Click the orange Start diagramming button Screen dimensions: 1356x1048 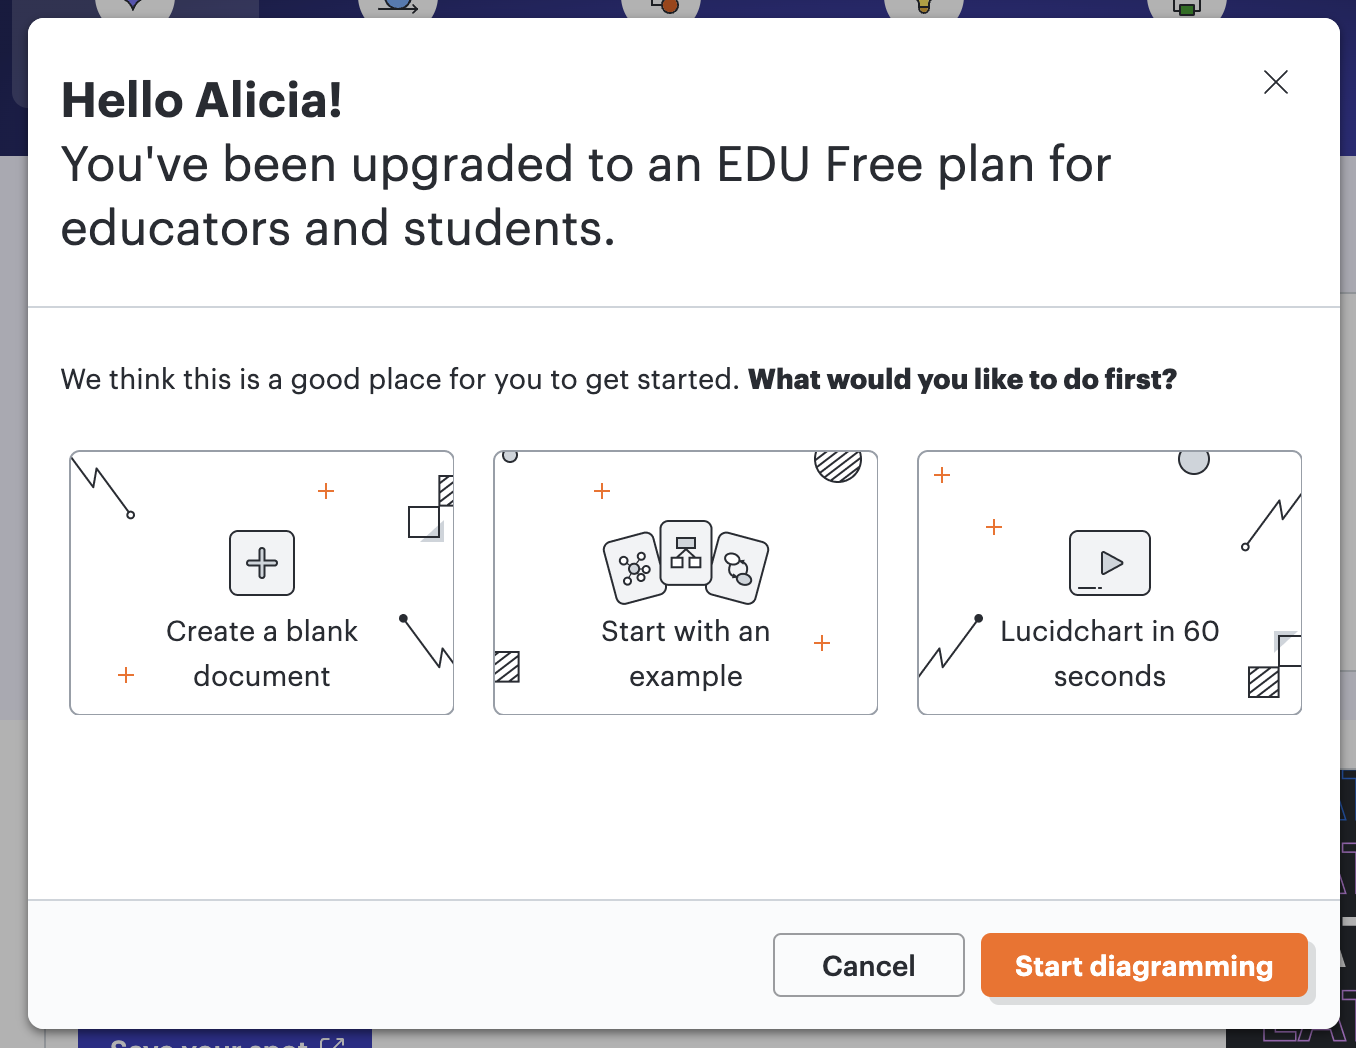tap(1144, 965)
